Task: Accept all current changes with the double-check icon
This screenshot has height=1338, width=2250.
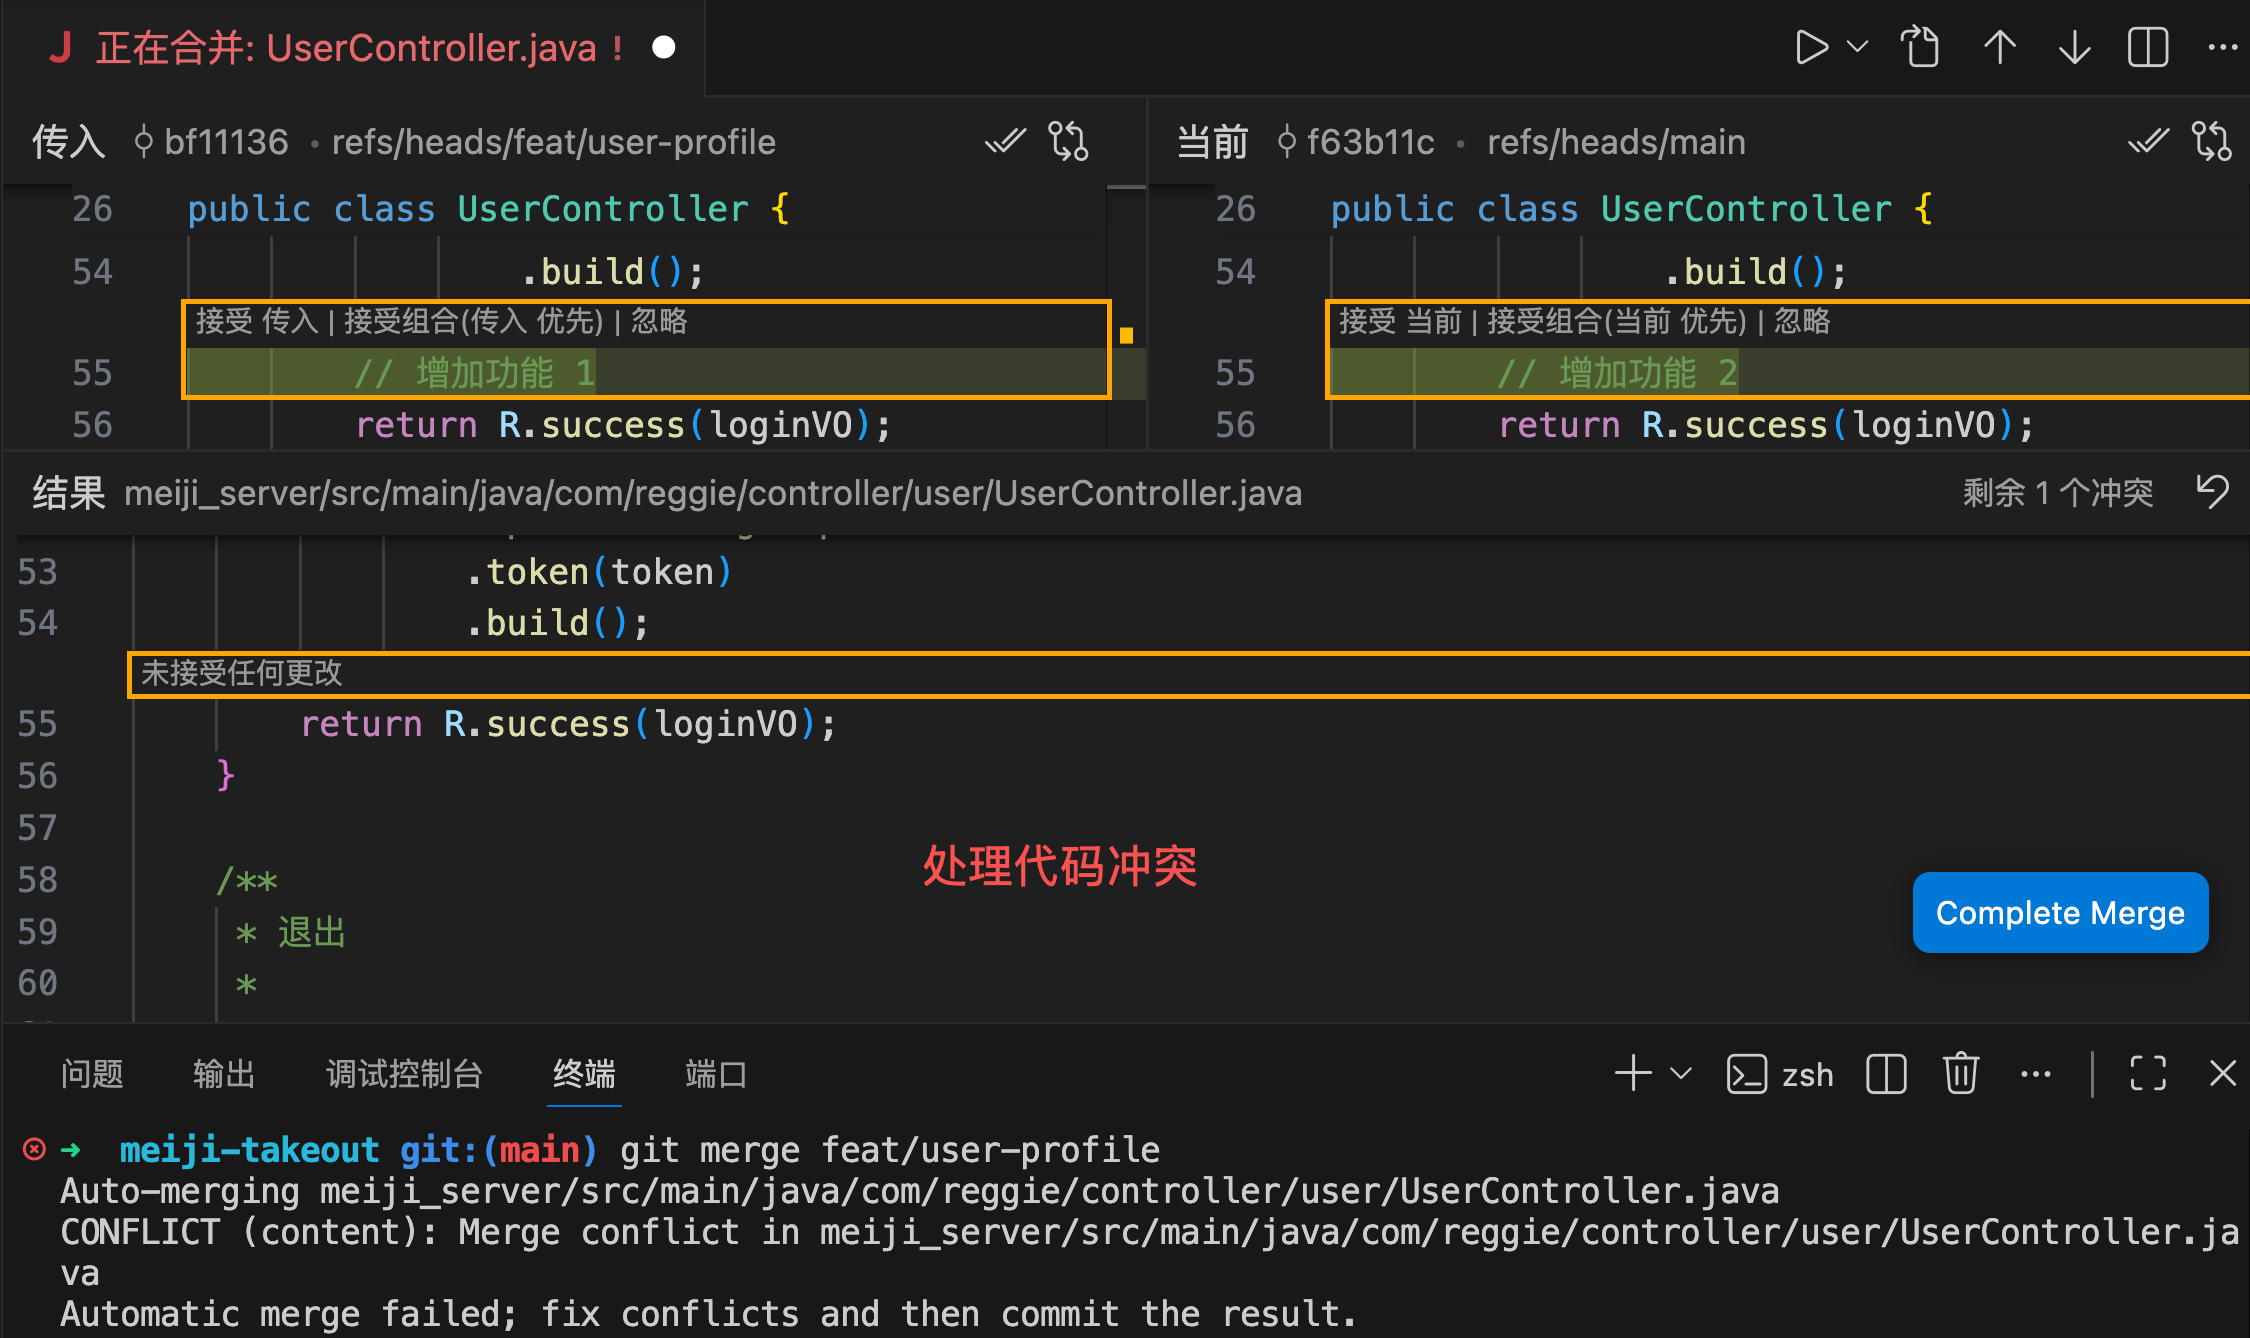Action: tap(2148, 141)
